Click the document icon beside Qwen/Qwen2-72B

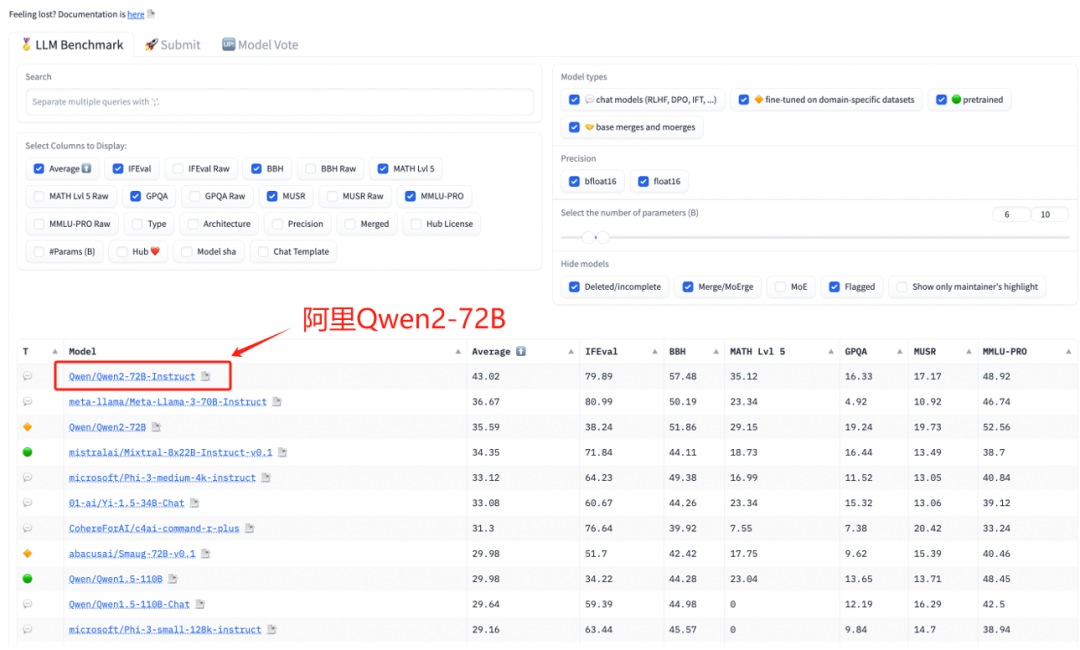tap(156, 427)
